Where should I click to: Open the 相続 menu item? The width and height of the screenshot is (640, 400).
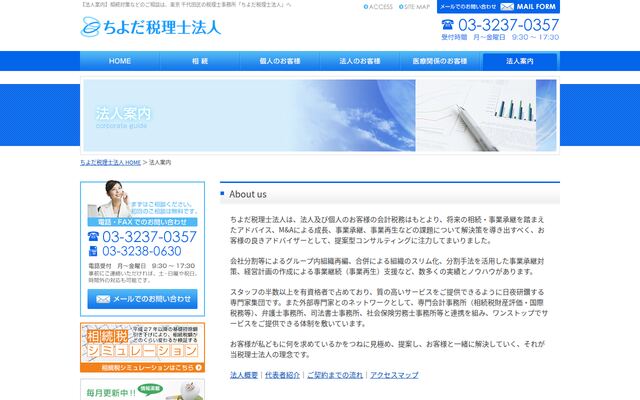click(200, 61)
